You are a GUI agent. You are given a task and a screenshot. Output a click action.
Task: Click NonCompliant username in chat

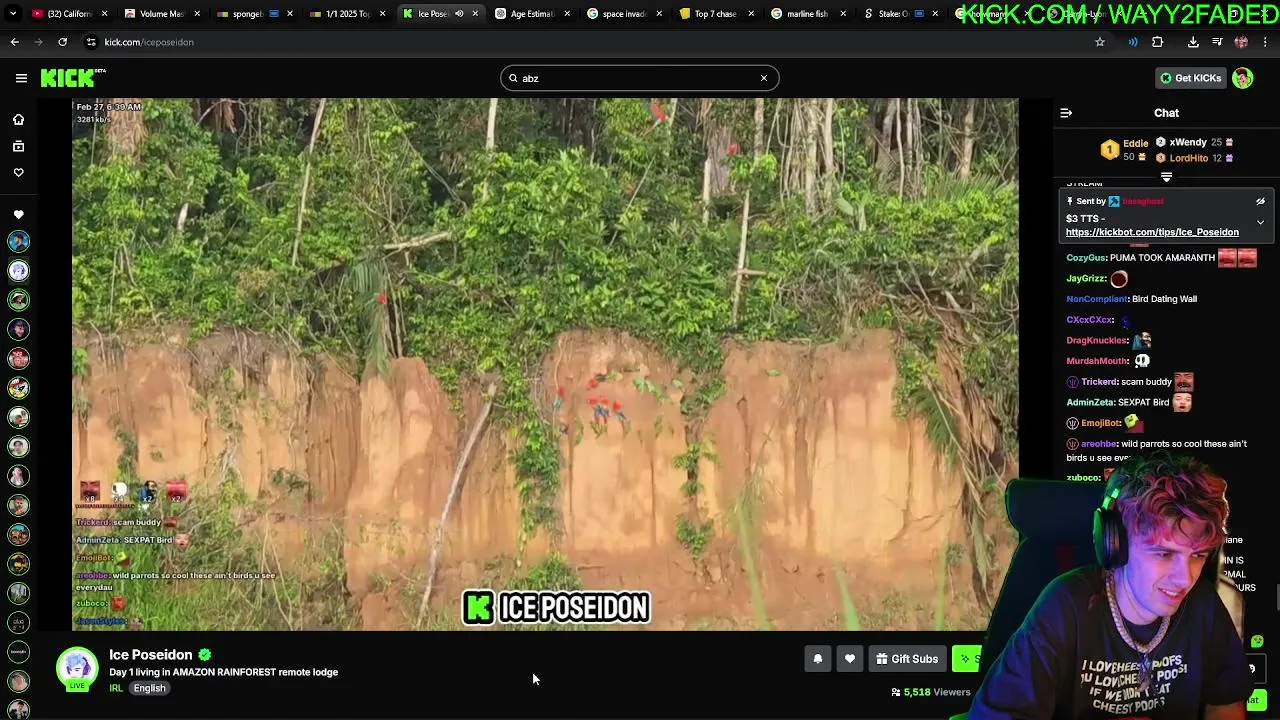(x=1097, y=299)
